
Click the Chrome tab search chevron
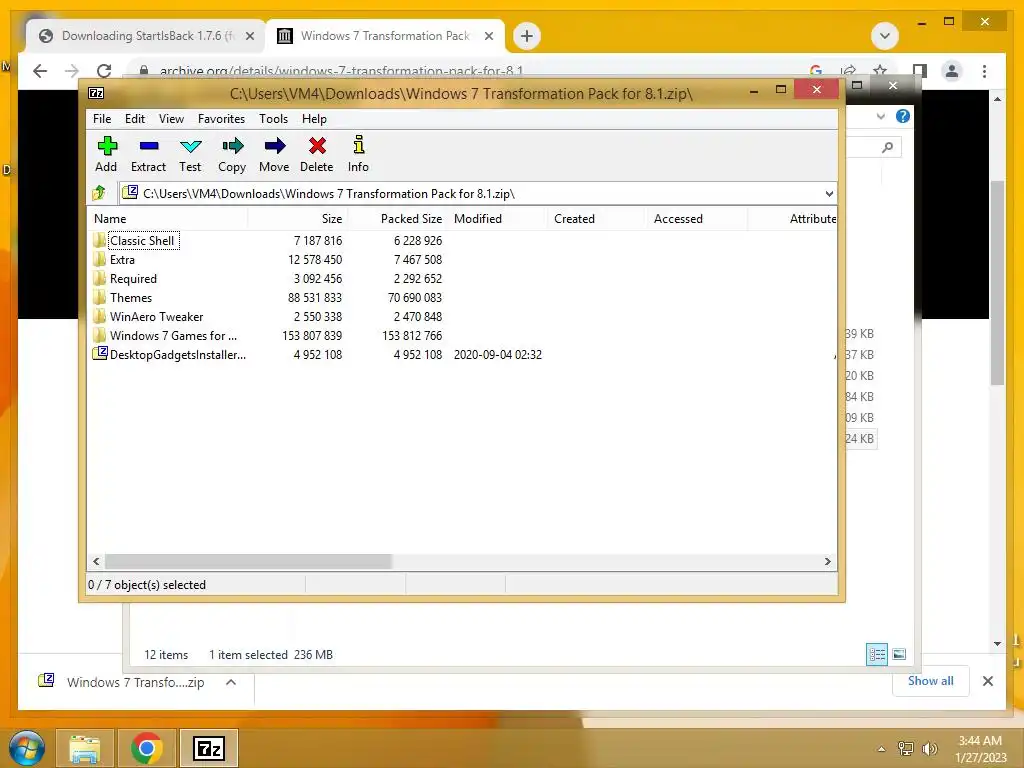885,36
